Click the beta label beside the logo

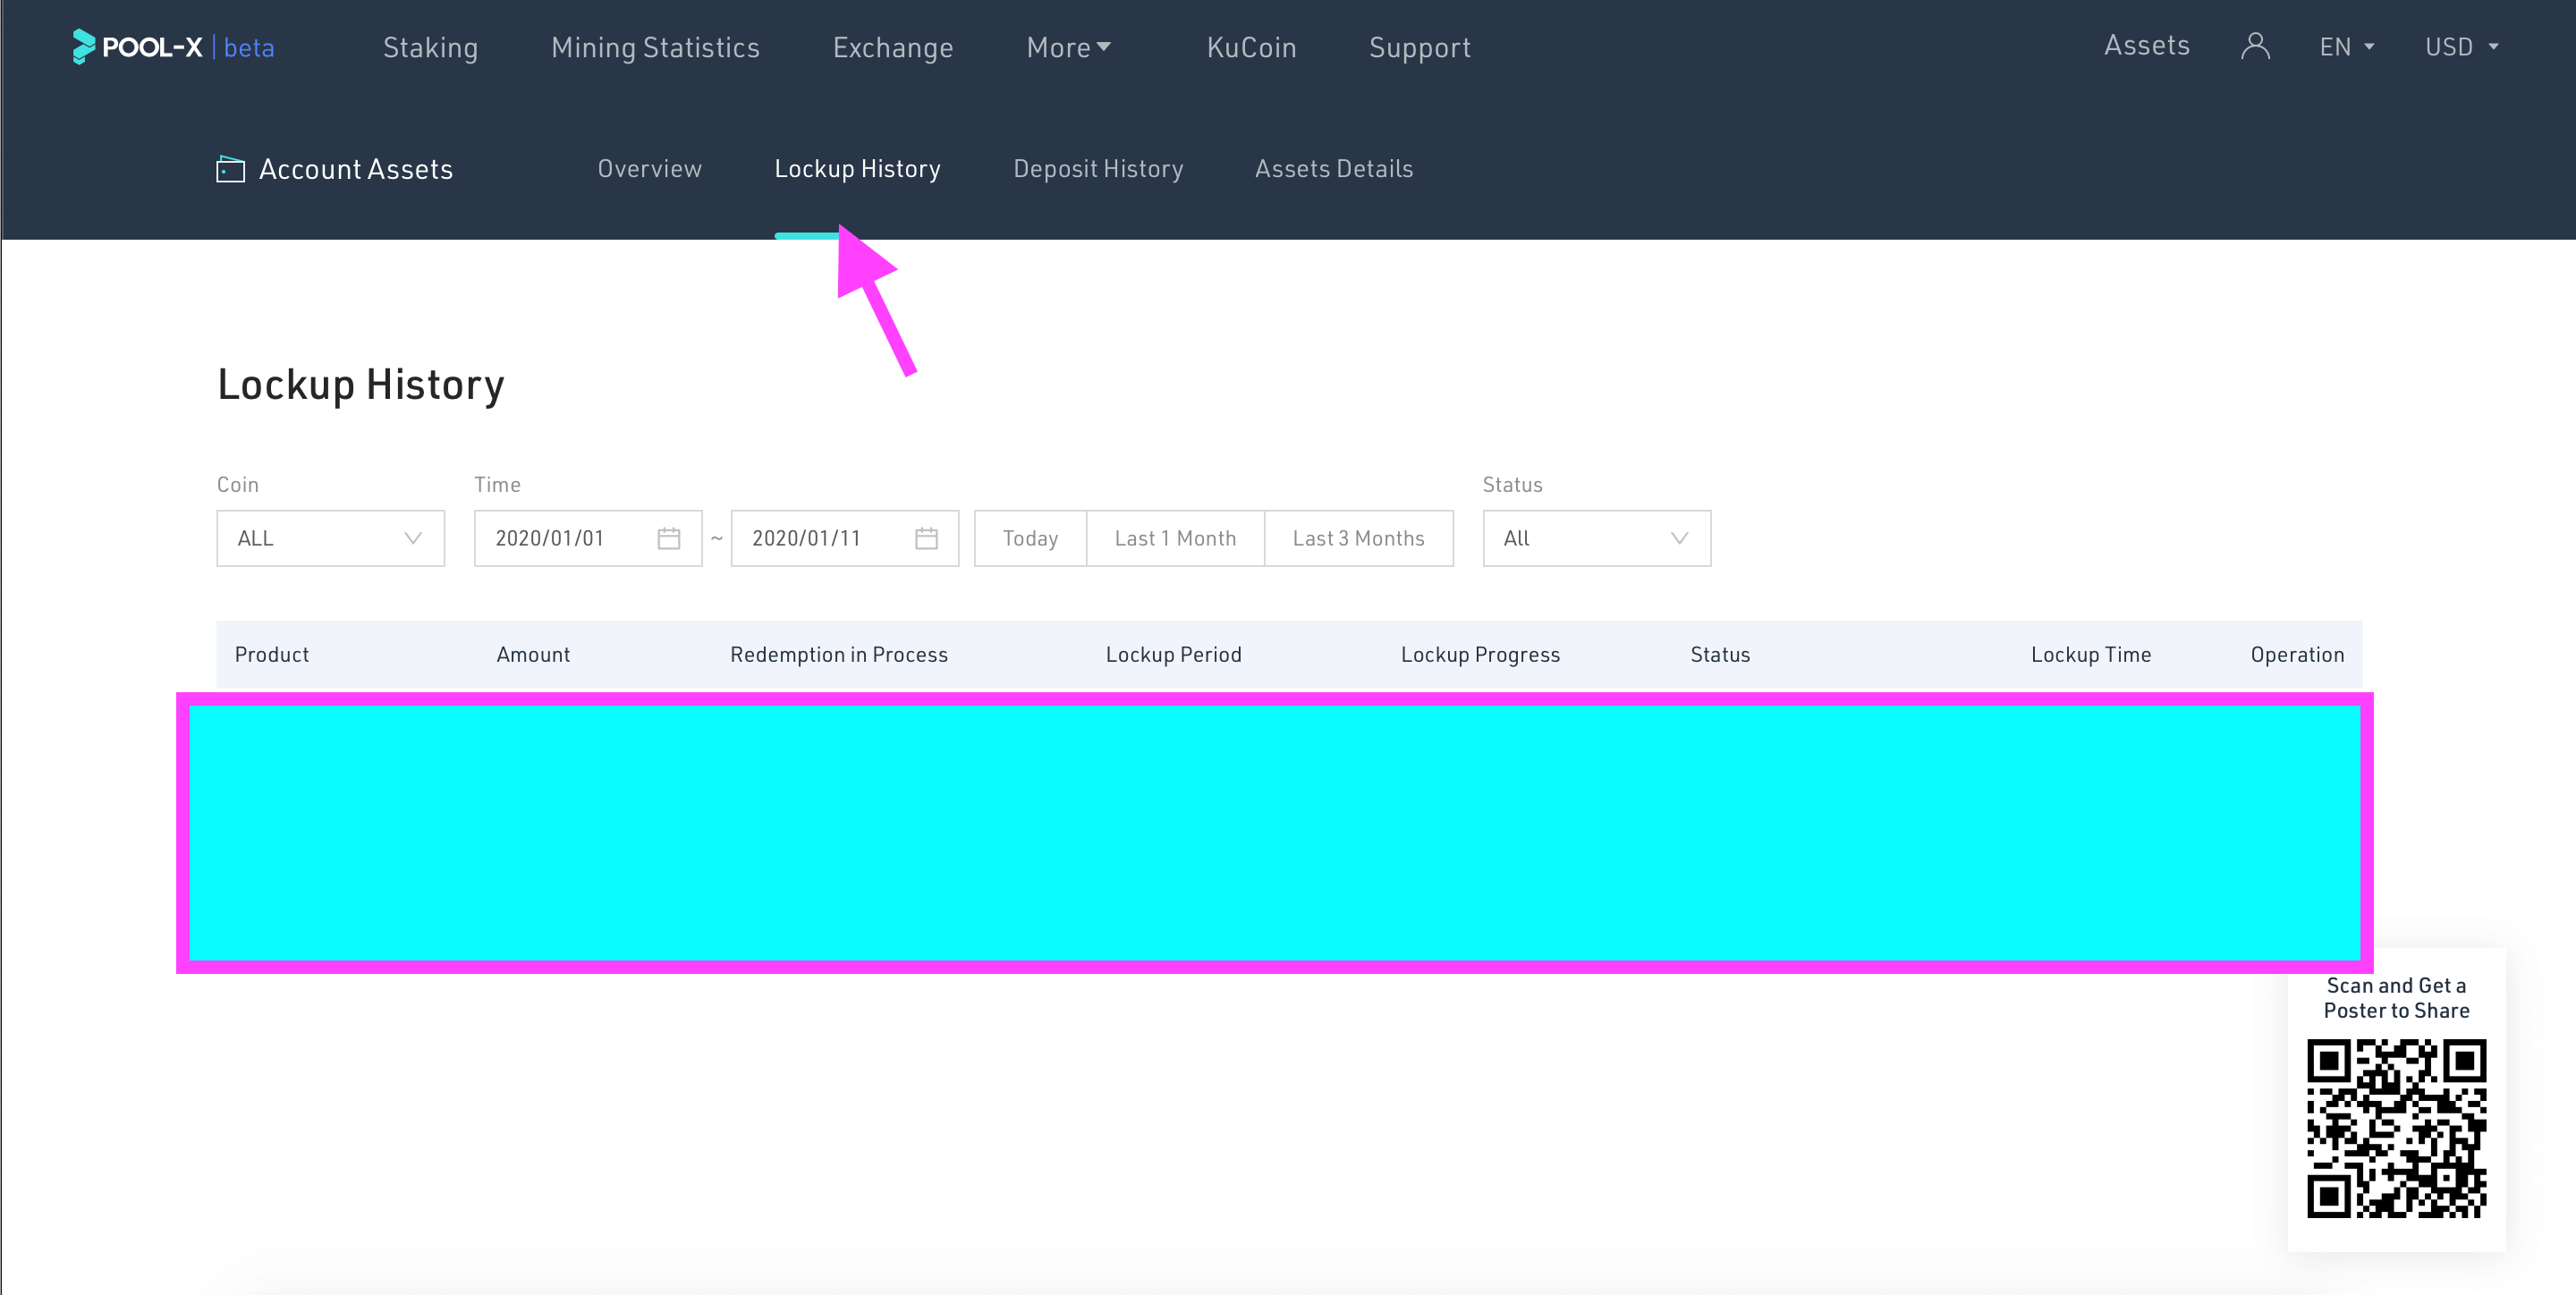(249, 47)
